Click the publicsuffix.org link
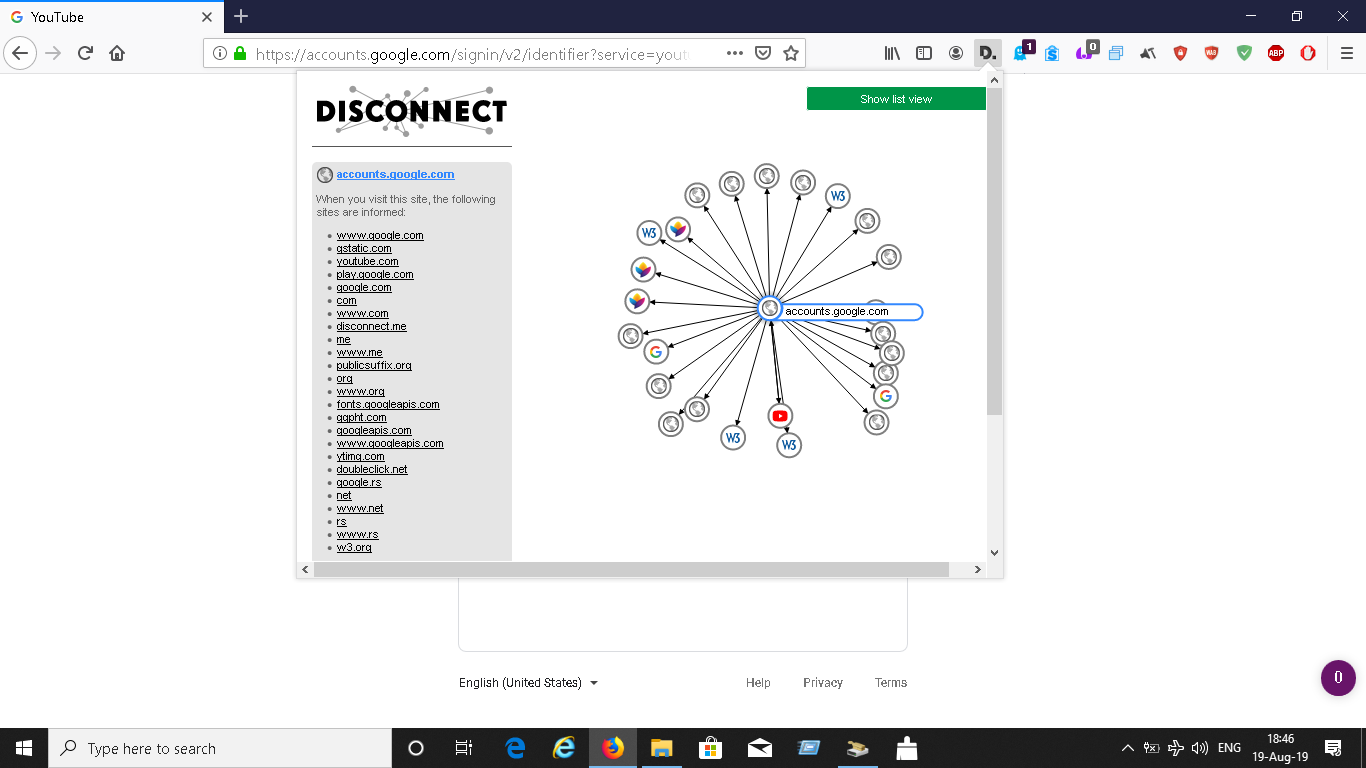 pyautogui.click(x=374, y=365)
